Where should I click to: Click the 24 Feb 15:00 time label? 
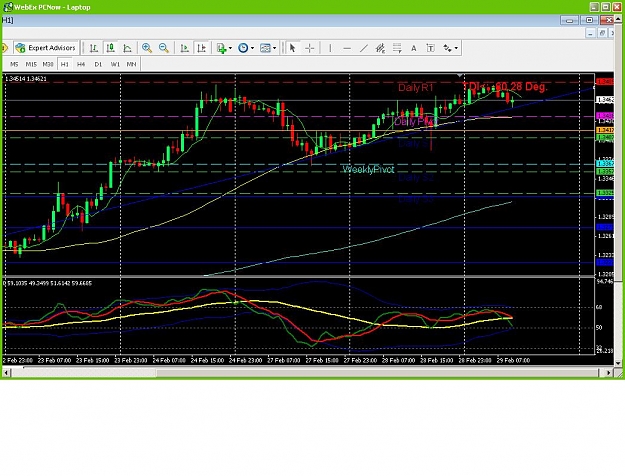point(207,360)
